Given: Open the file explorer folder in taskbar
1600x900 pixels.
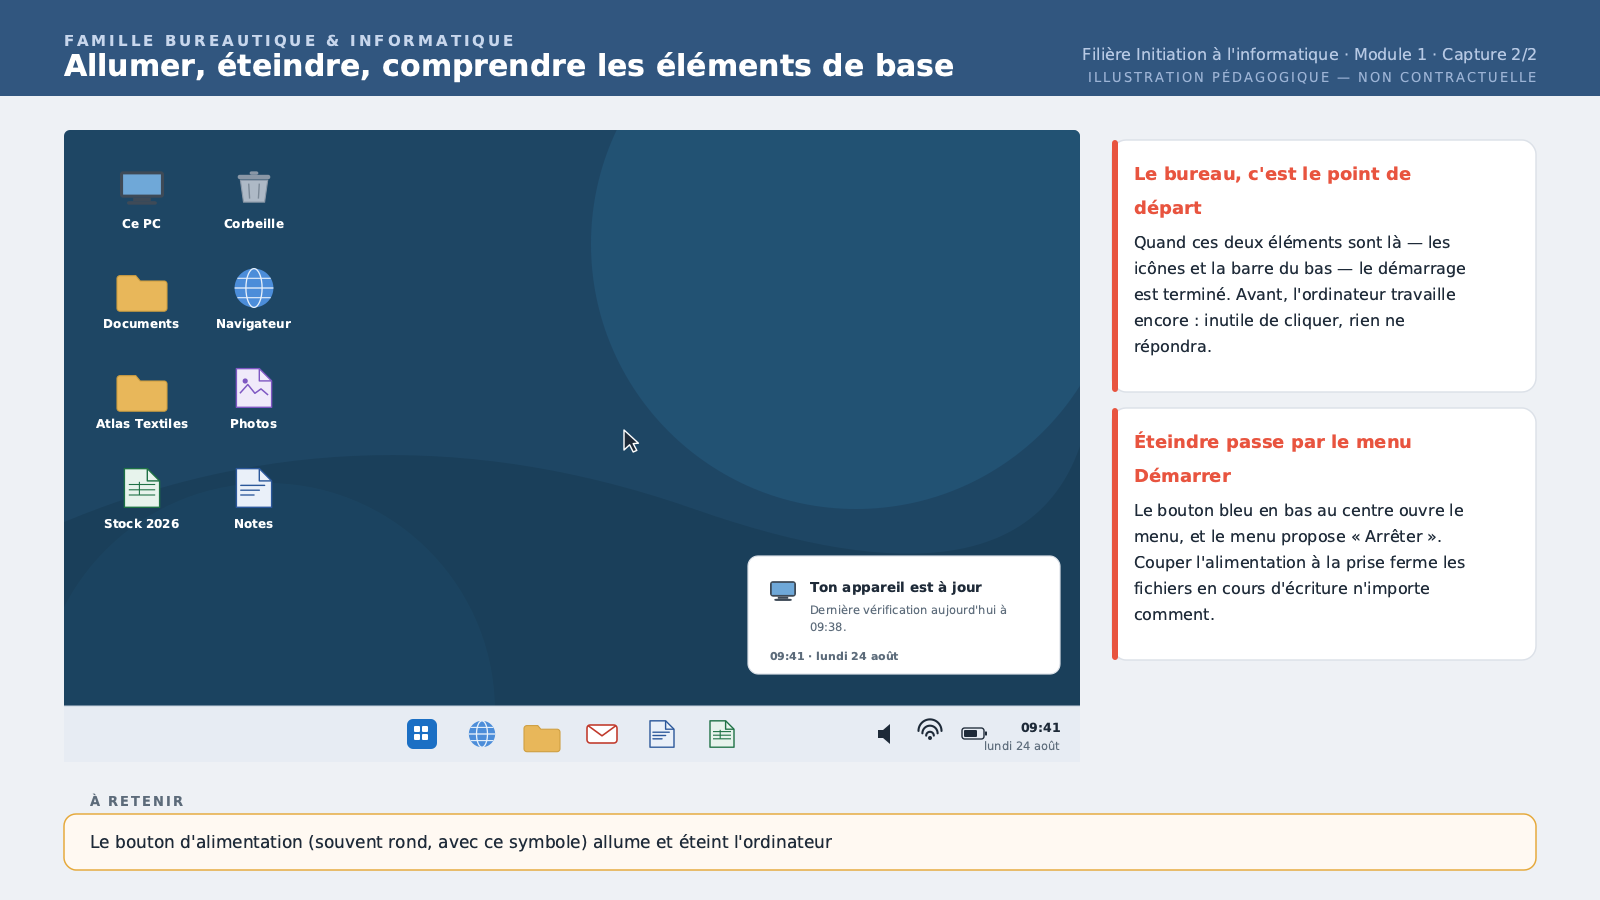Looking at the screenshot, I should click(542, 737).
